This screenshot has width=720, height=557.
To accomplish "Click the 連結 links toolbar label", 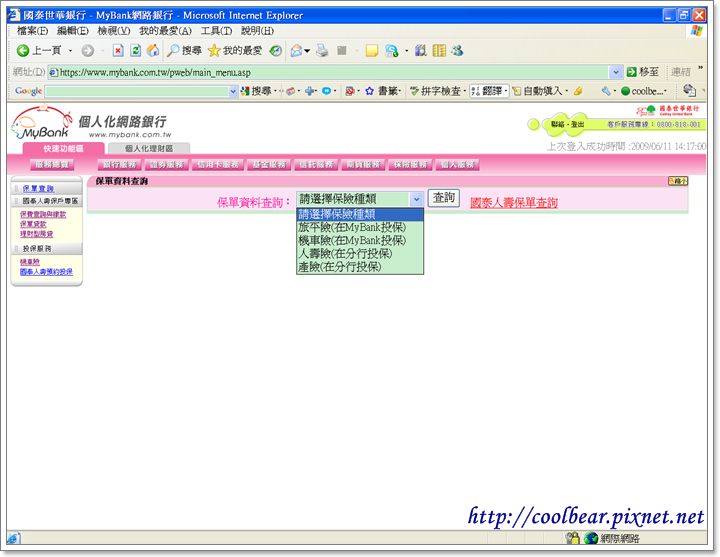I will click(681, 72).
